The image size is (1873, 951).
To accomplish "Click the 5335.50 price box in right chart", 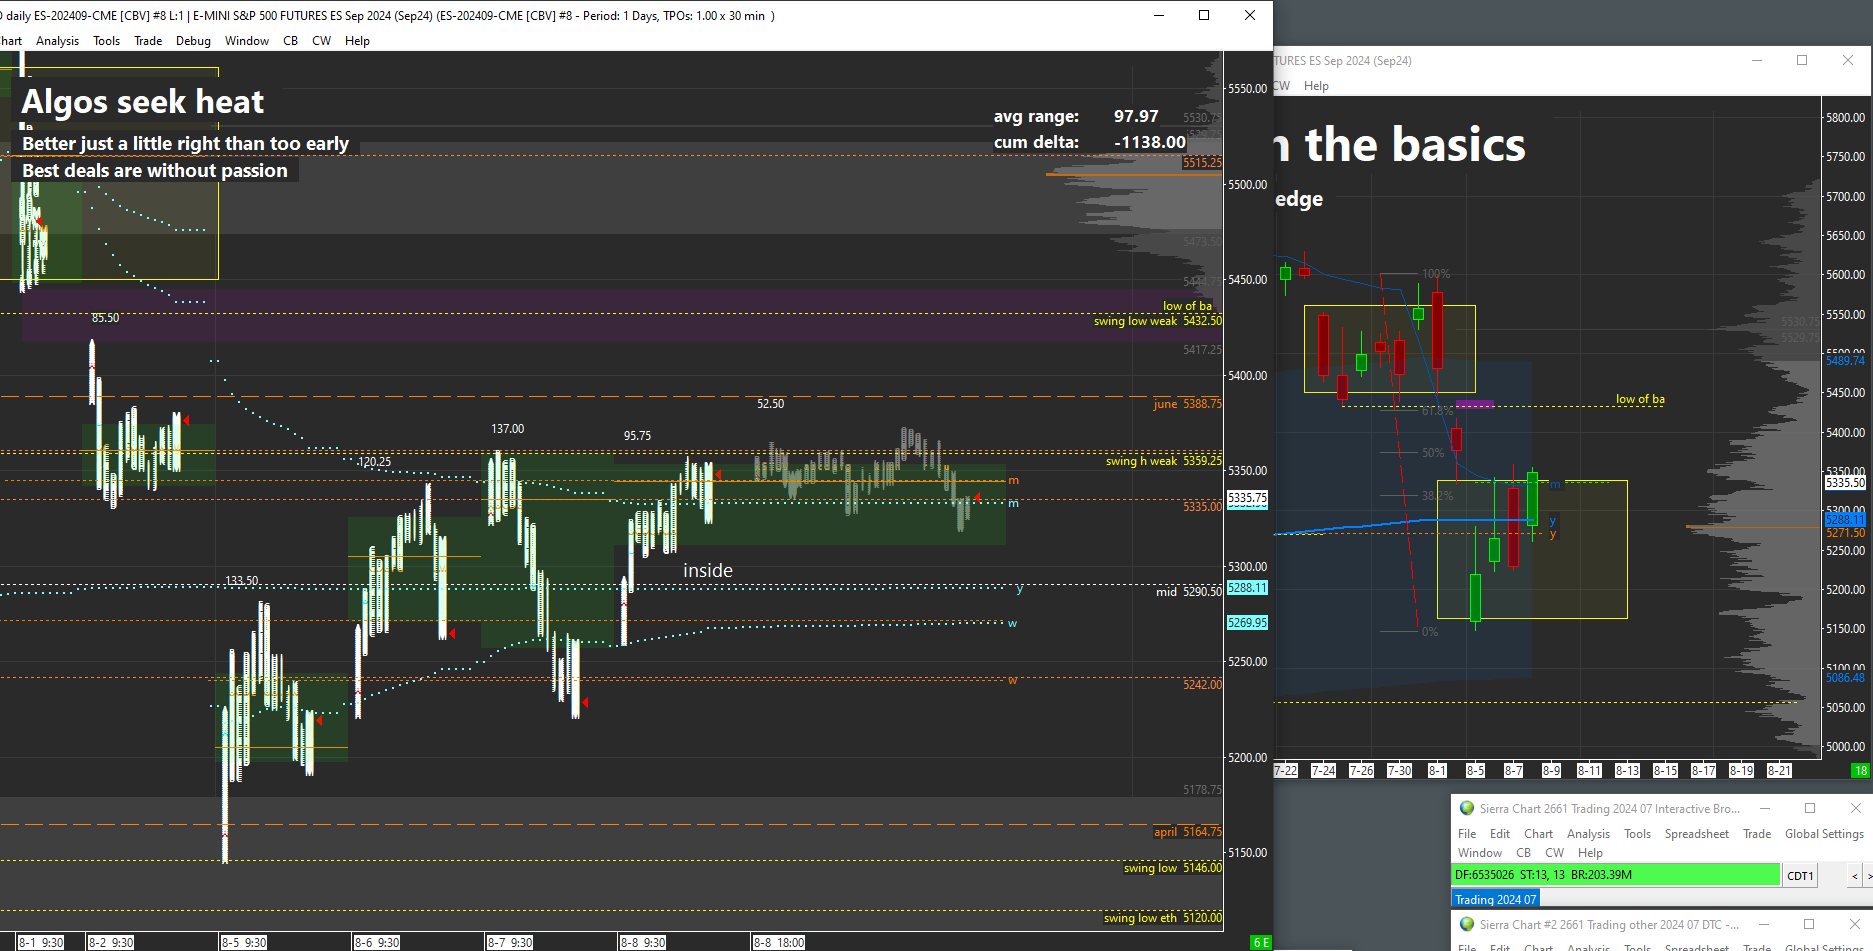I will pos(1845,483).
